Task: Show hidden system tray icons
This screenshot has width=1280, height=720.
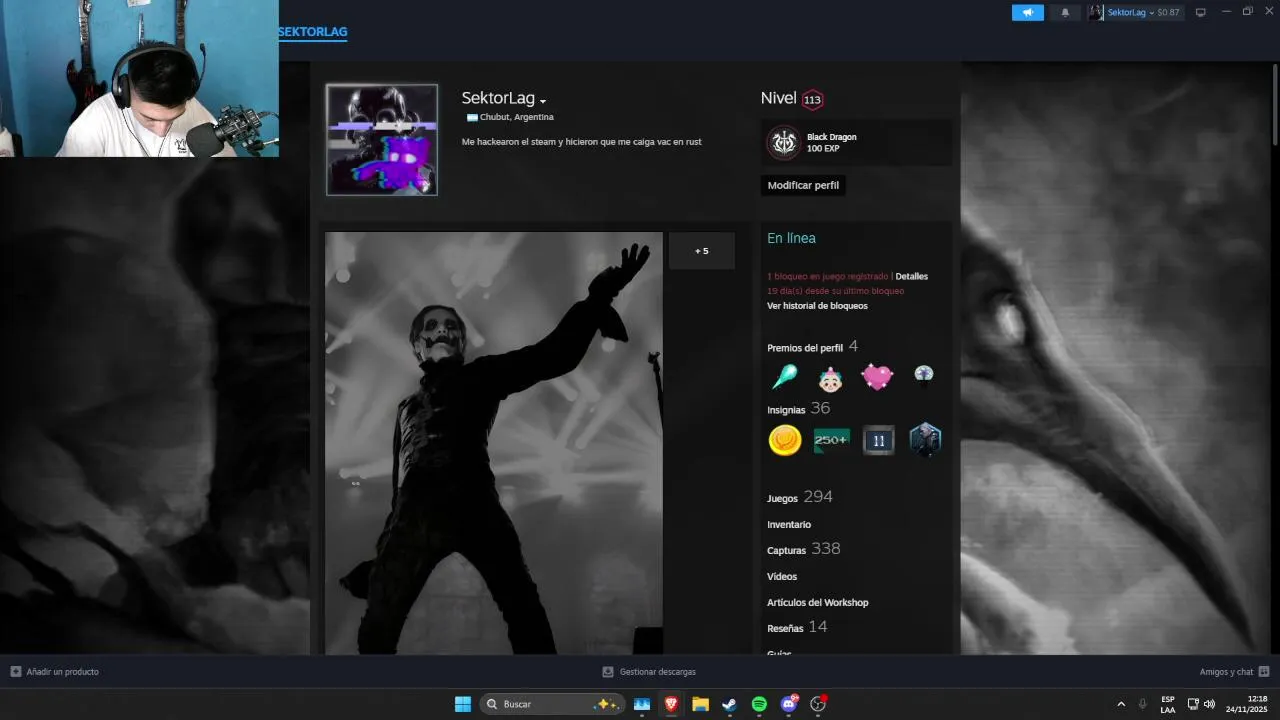Action: (x=1120, y=704)
